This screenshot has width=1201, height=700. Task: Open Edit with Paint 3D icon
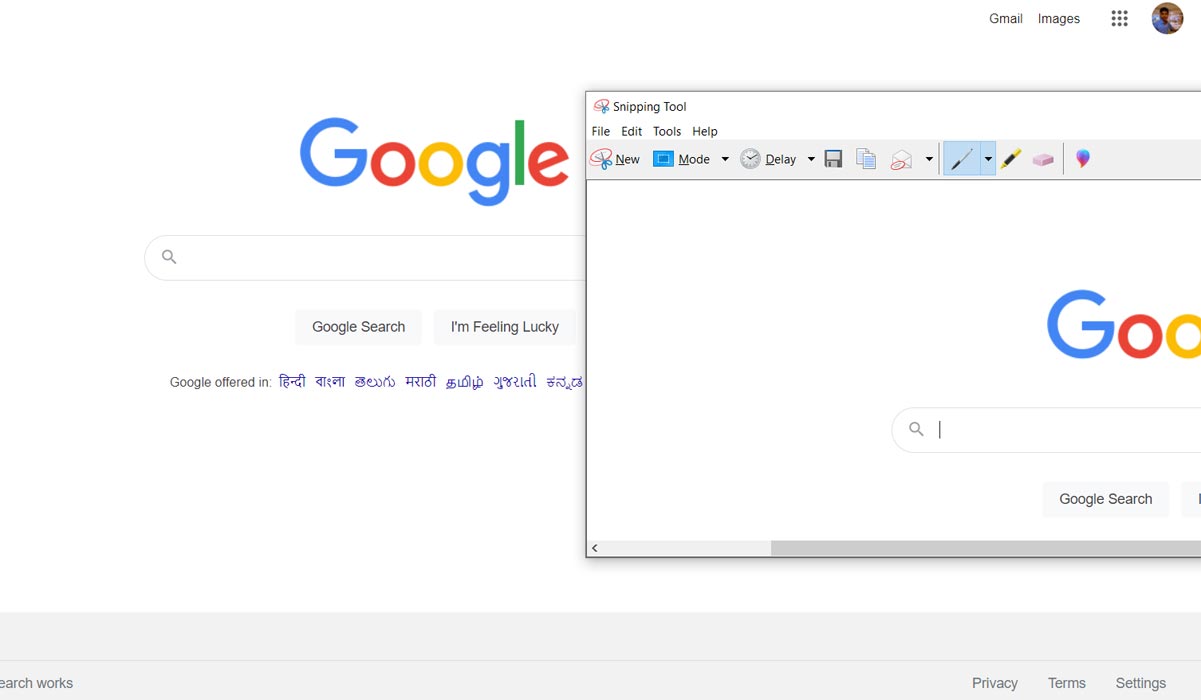point(1082,159)
